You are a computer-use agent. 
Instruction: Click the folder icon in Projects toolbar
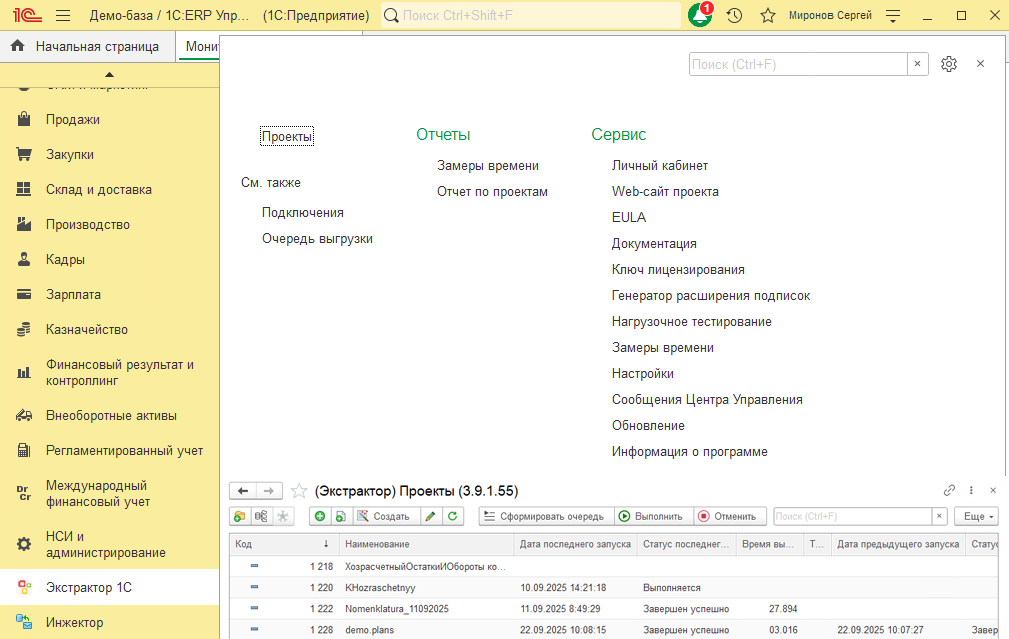(239, 516)
